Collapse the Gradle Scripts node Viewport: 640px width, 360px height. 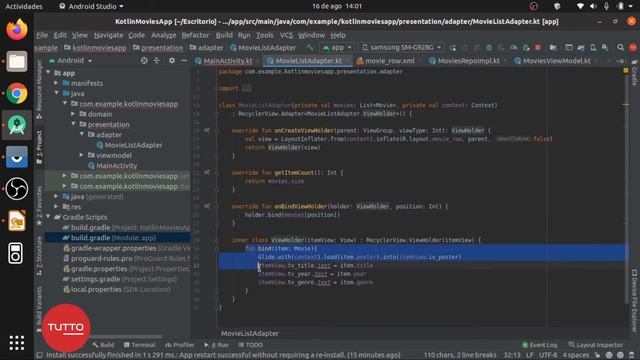coord(49,217)
